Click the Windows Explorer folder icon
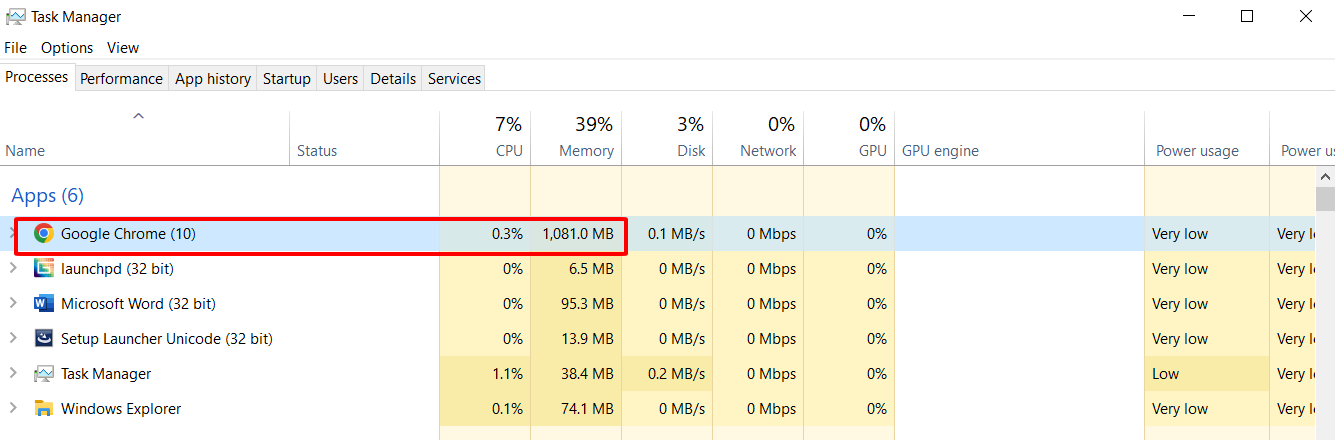Image resolution: width=1335 pixels, height=440 pixels. point(43,409)
